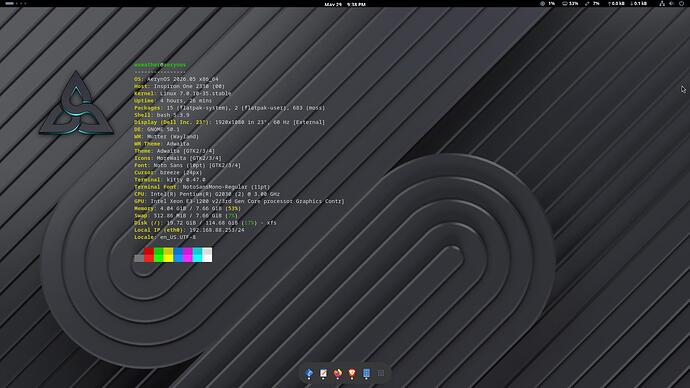Show the applications grid from the dock

(x=381, y=373)
